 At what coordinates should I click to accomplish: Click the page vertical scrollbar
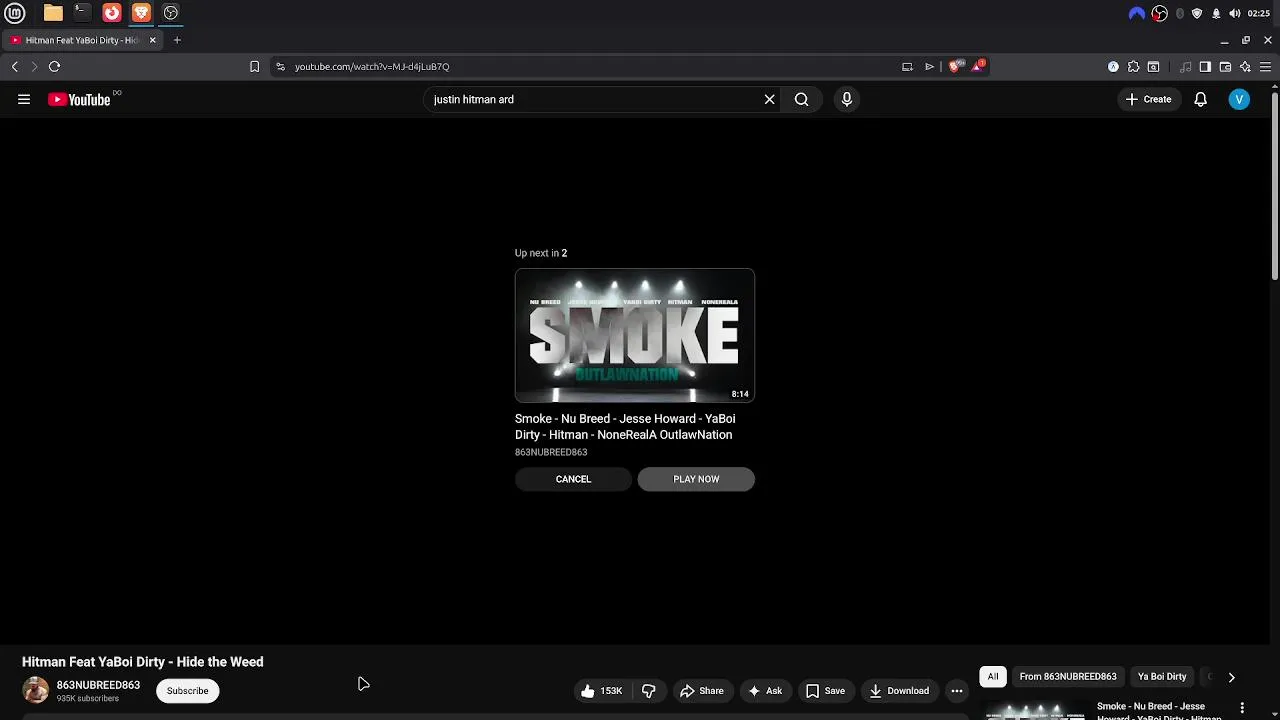(x=1274, y=186)
